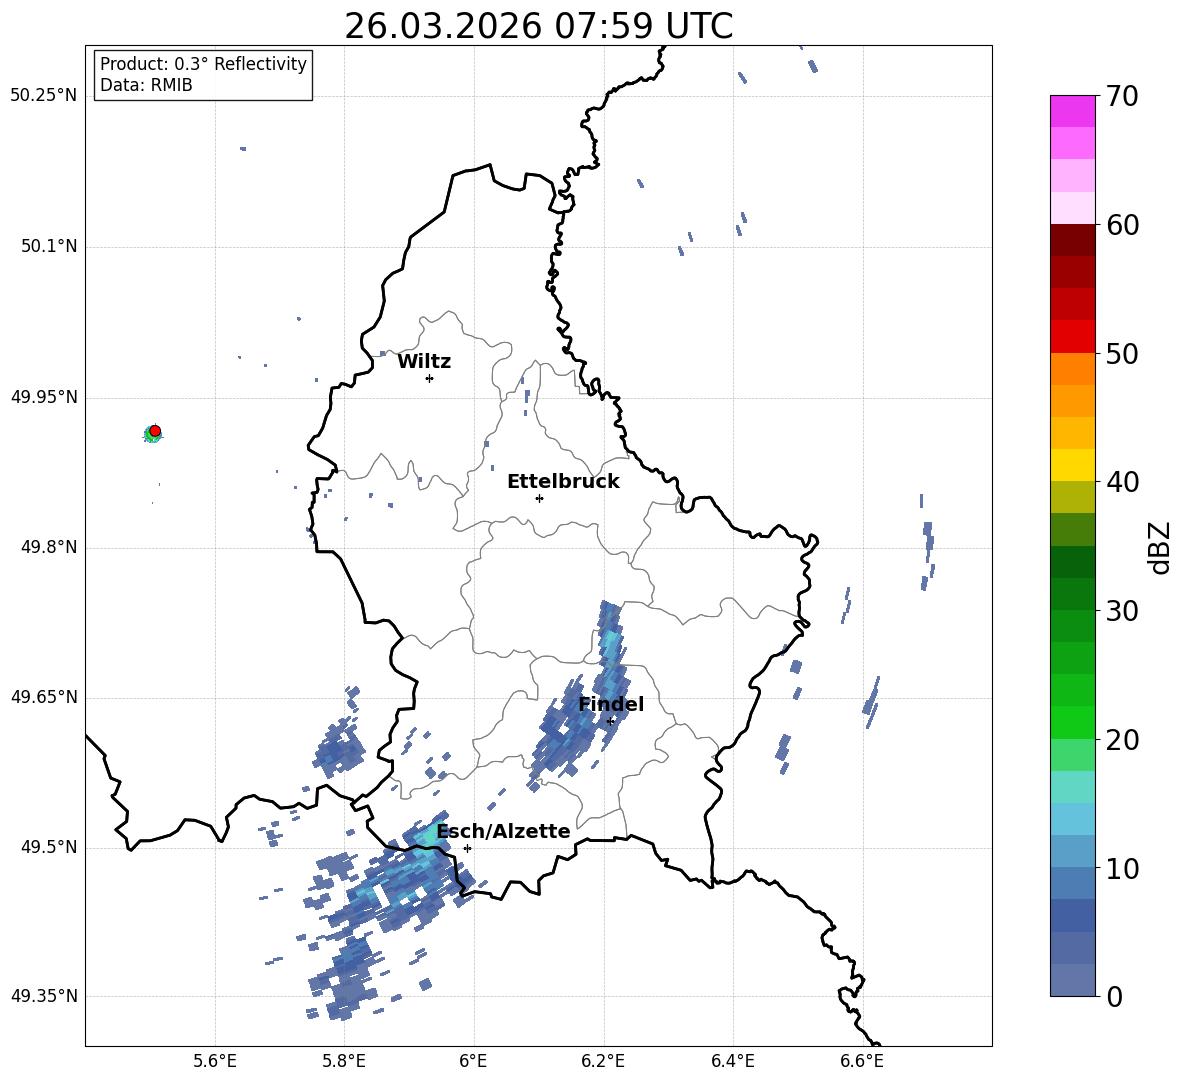This screenshot has width=1184, height=1081.
Task: Click the 6°E longitude label
Action: [x=473, y=1061]
